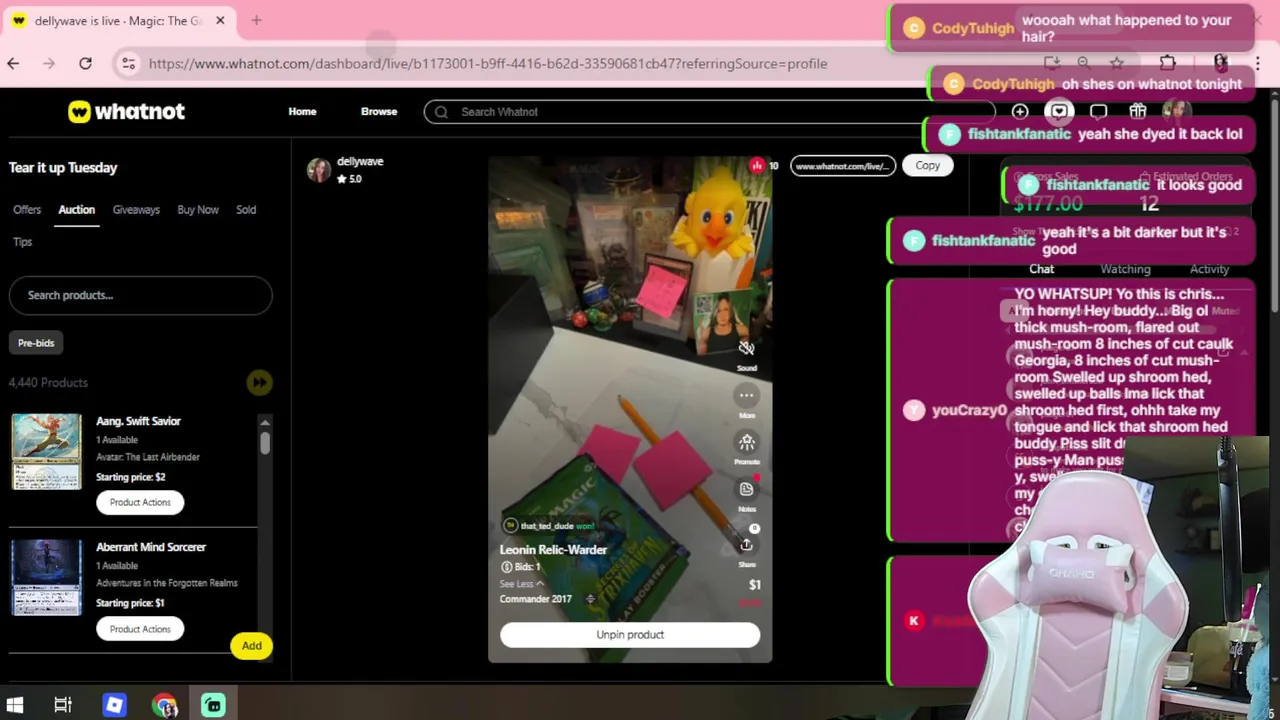Open the green app icon on taskbar
The image size is (1280, 720).
click(213, 705)
